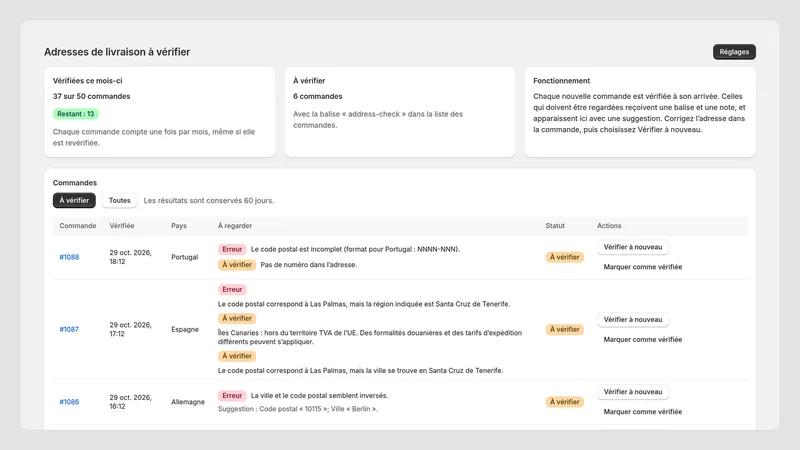Click the Erreur badge in order #1088 row

point(232,249)
